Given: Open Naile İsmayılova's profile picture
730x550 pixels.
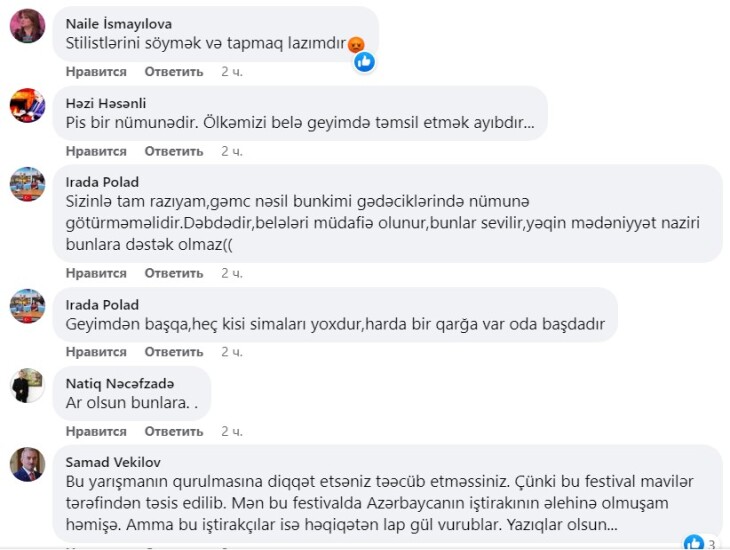Looking at the screenshot, I should pos(27,26).
